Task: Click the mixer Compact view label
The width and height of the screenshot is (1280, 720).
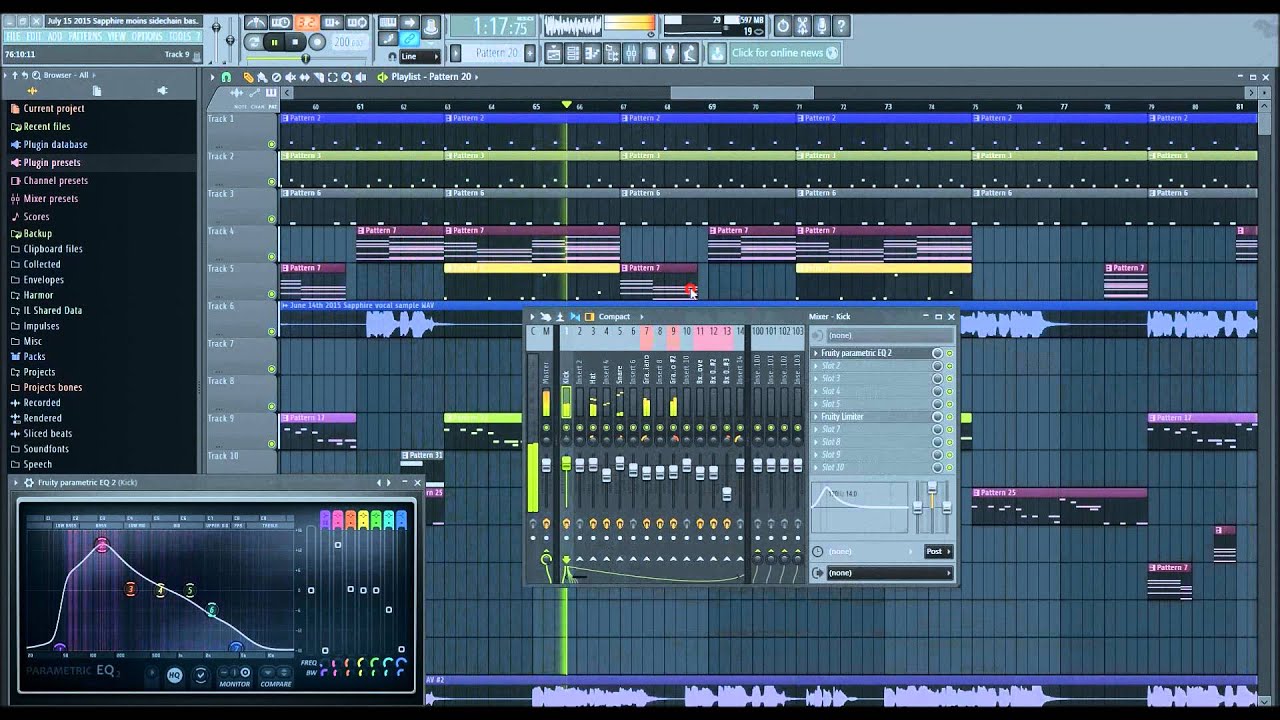Action: pos(614,317)
